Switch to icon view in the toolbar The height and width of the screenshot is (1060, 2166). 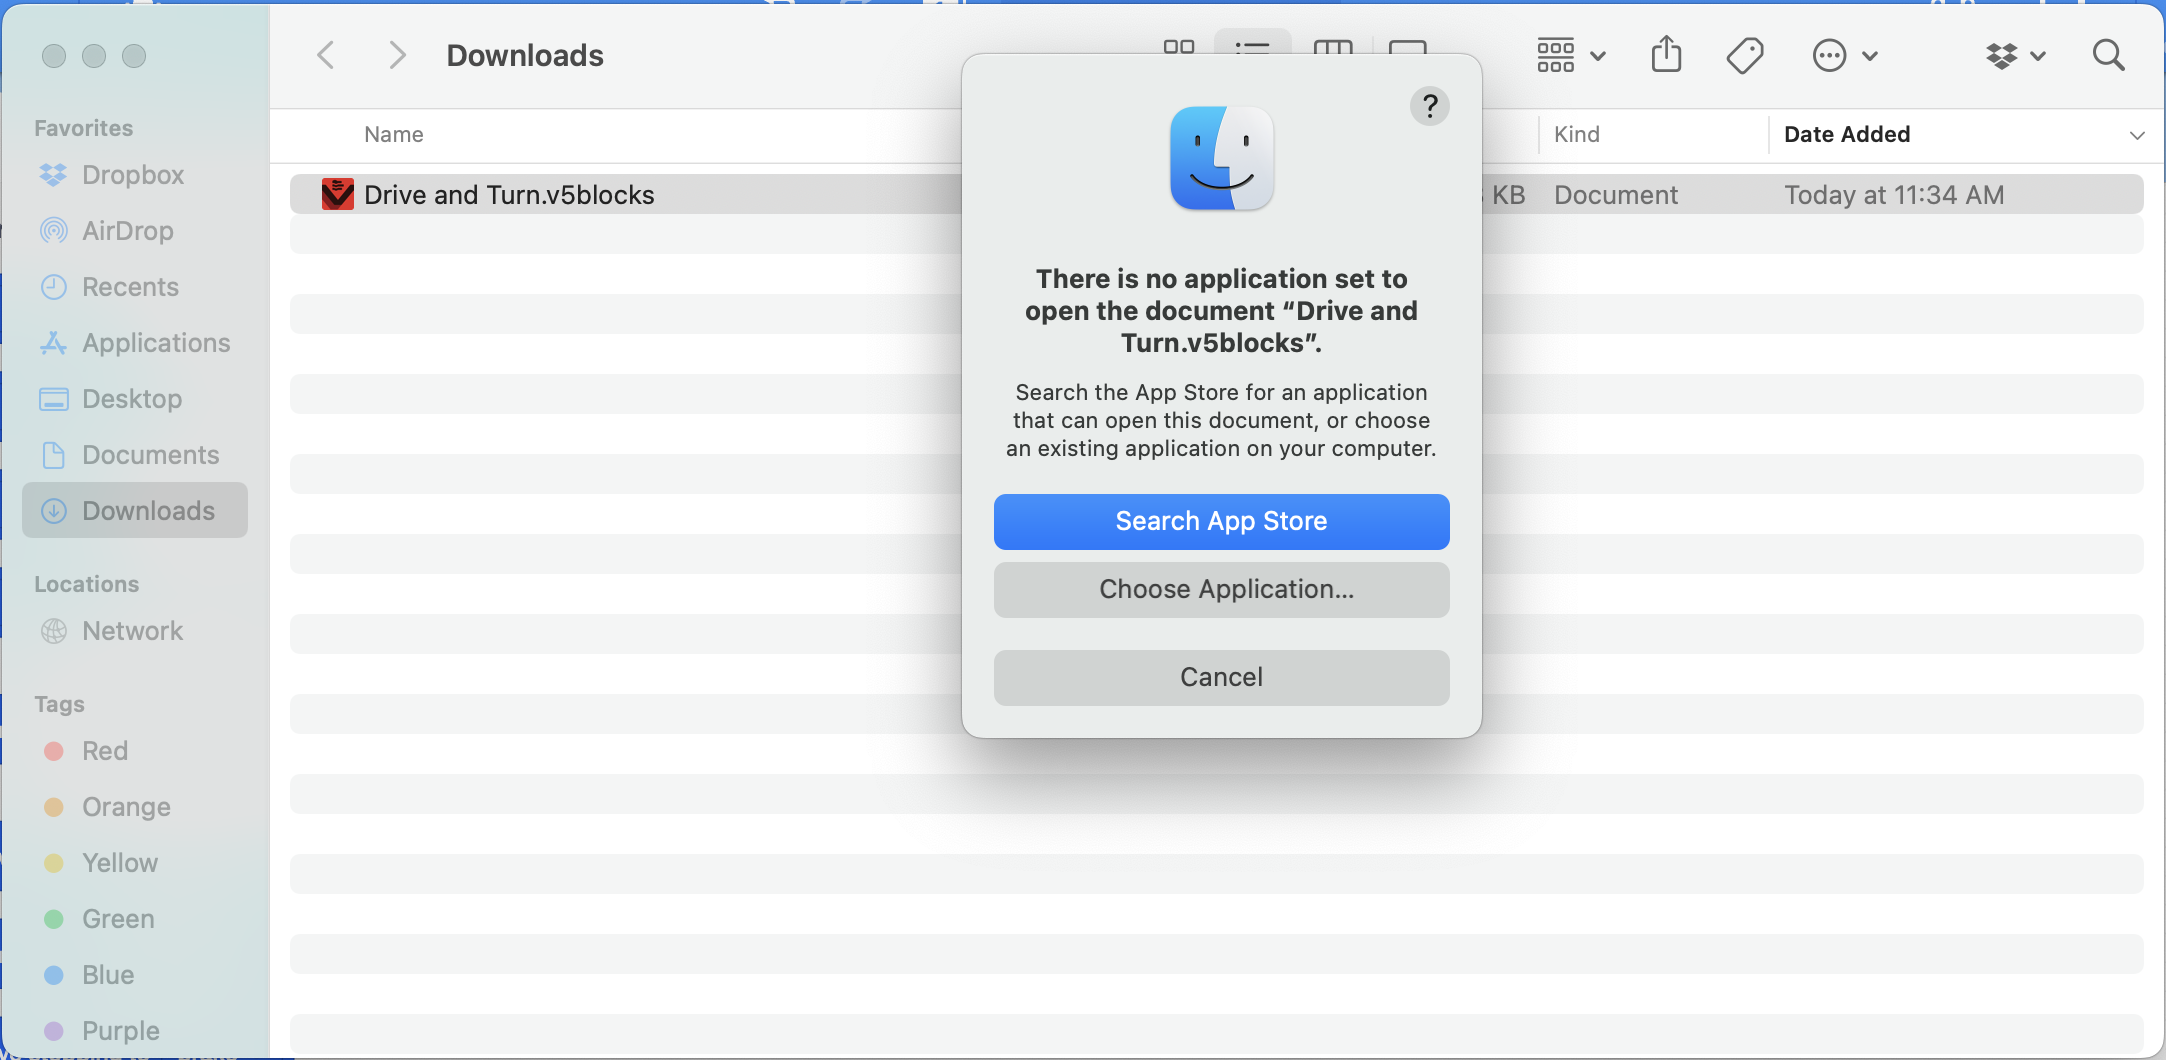(x=1179, y=47)
